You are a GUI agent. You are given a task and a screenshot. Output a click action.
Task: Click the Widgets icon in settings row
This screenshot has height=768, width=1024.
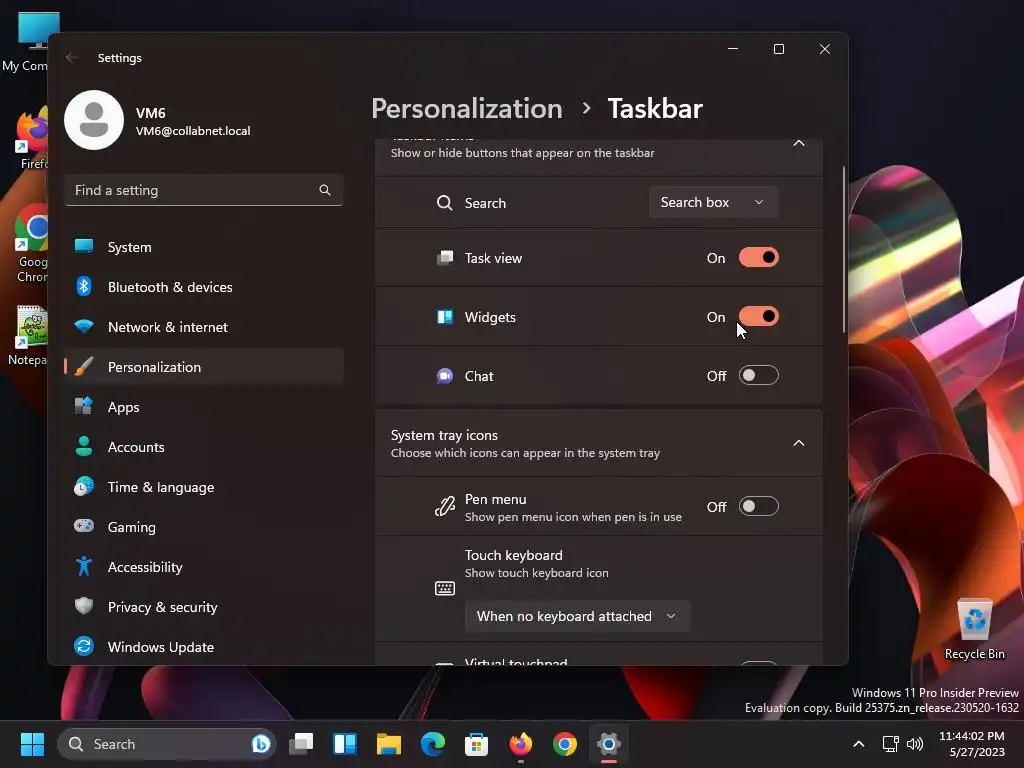[x=445, y=317]
